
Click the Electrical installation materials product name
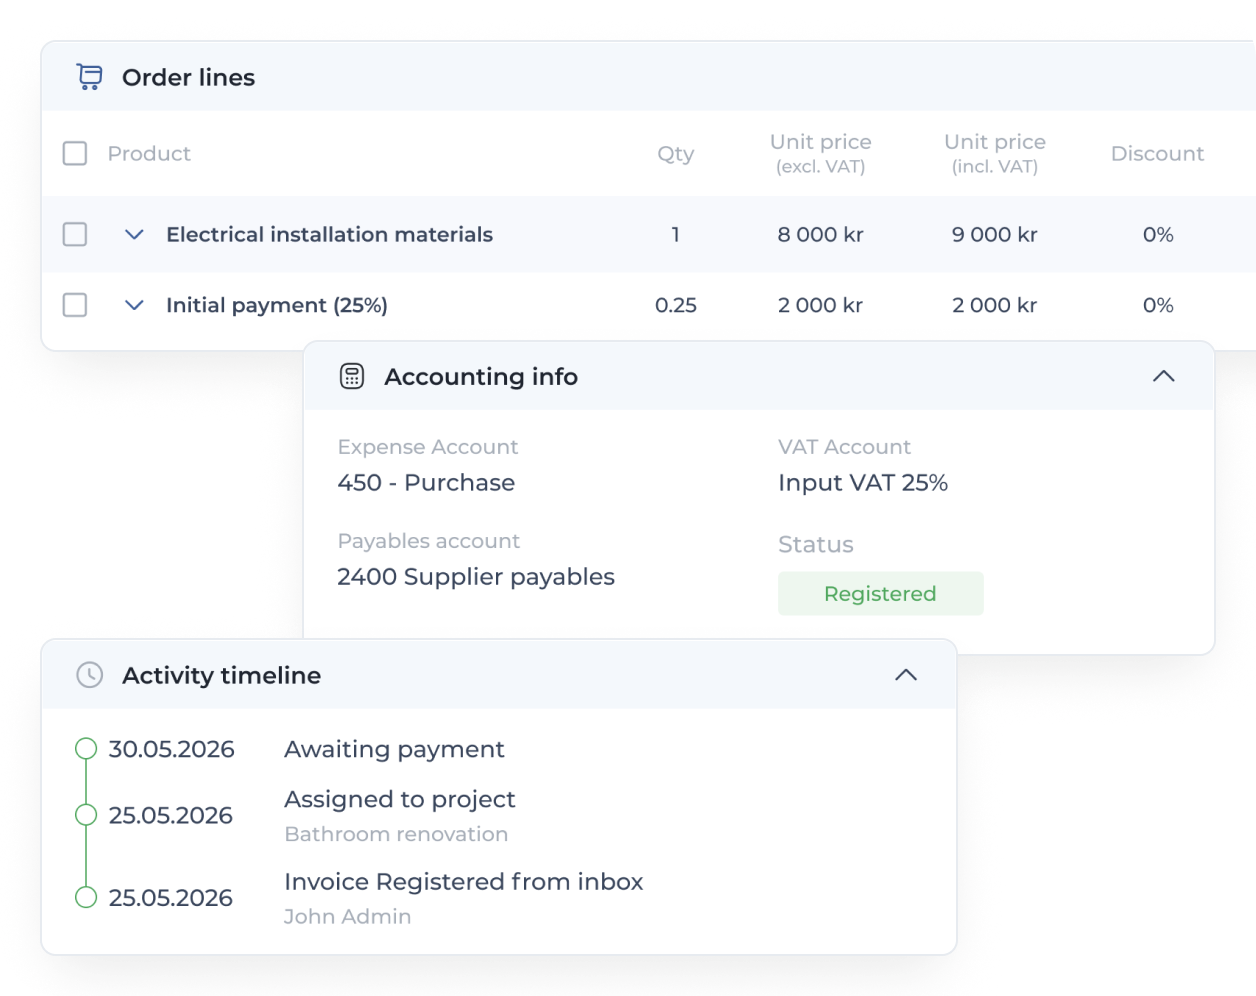click(330, 234)
